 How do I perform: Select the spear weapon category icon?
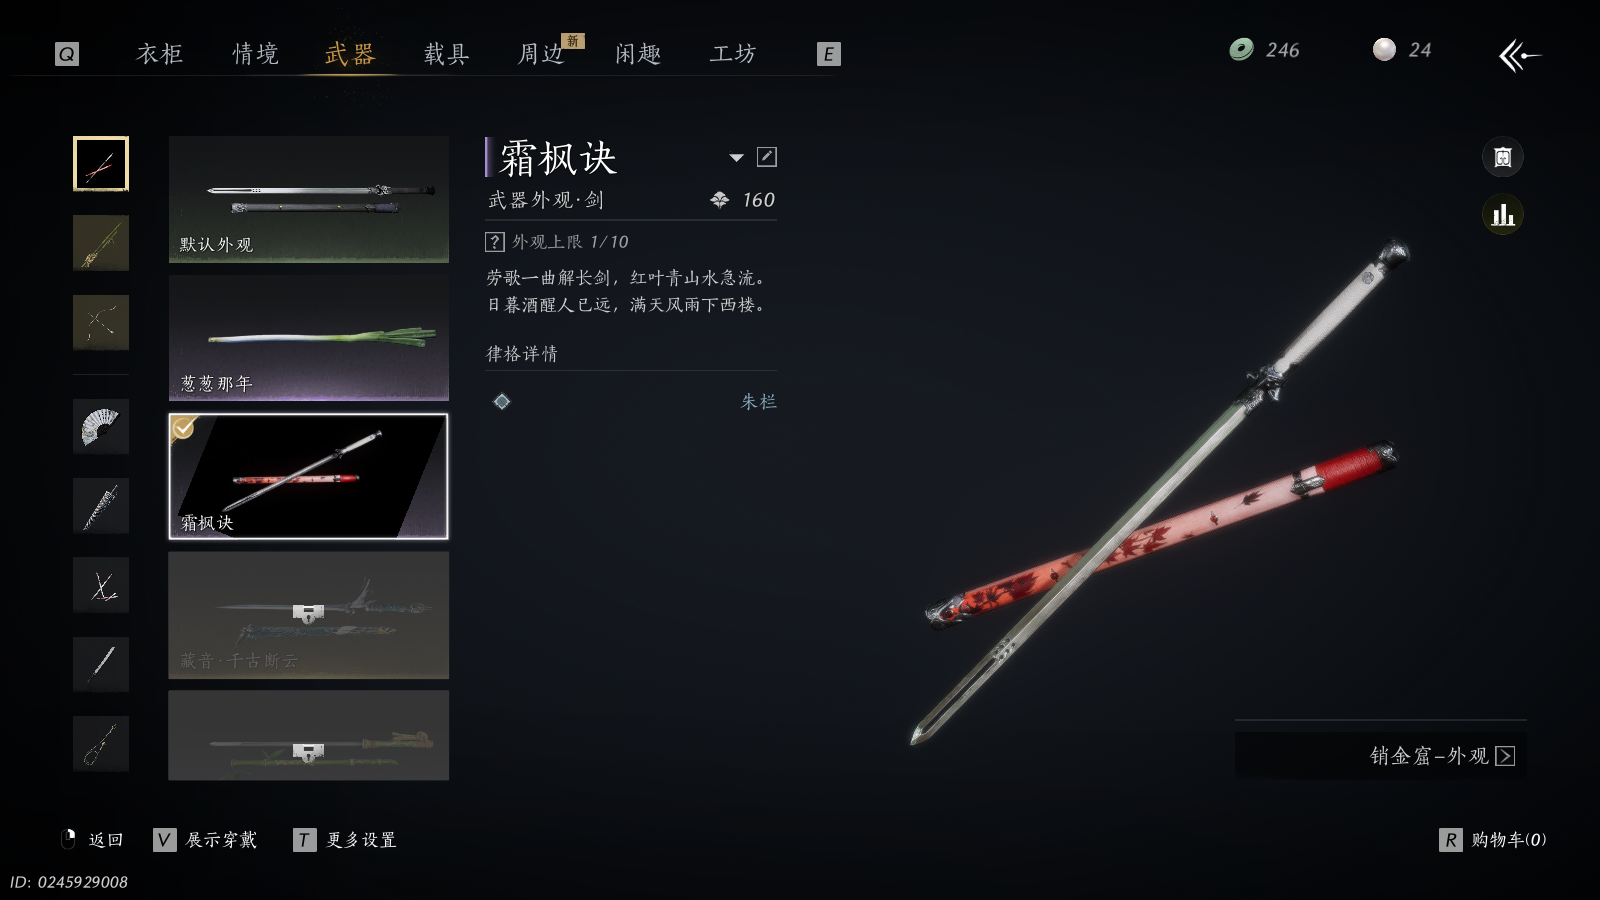tap(101, 243)
